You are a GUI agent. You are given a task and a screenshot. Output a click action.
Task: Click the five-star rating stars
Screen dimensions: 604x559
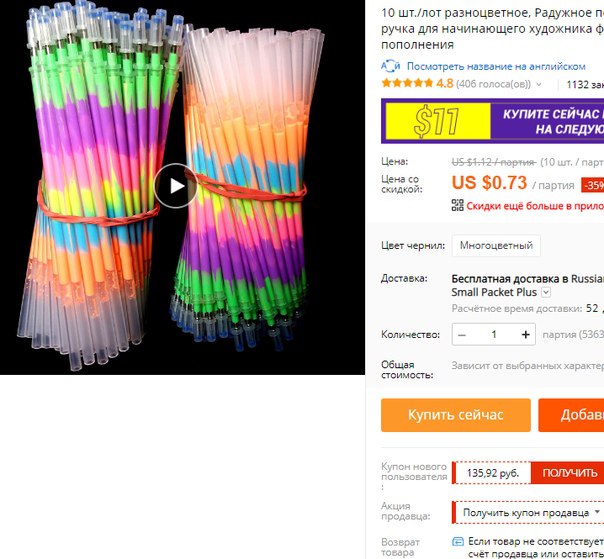pos(407,83)
